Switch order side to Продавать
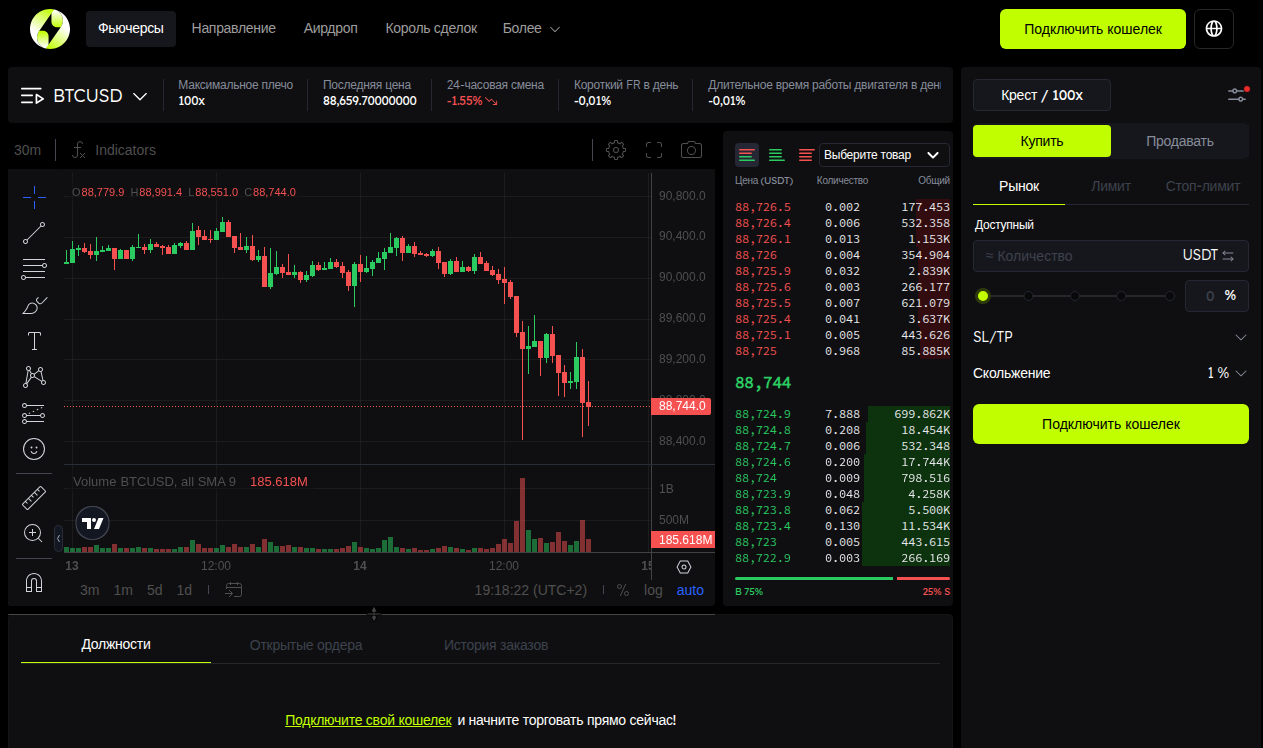Screen dimensions: 1263x748 (1180, 141)
